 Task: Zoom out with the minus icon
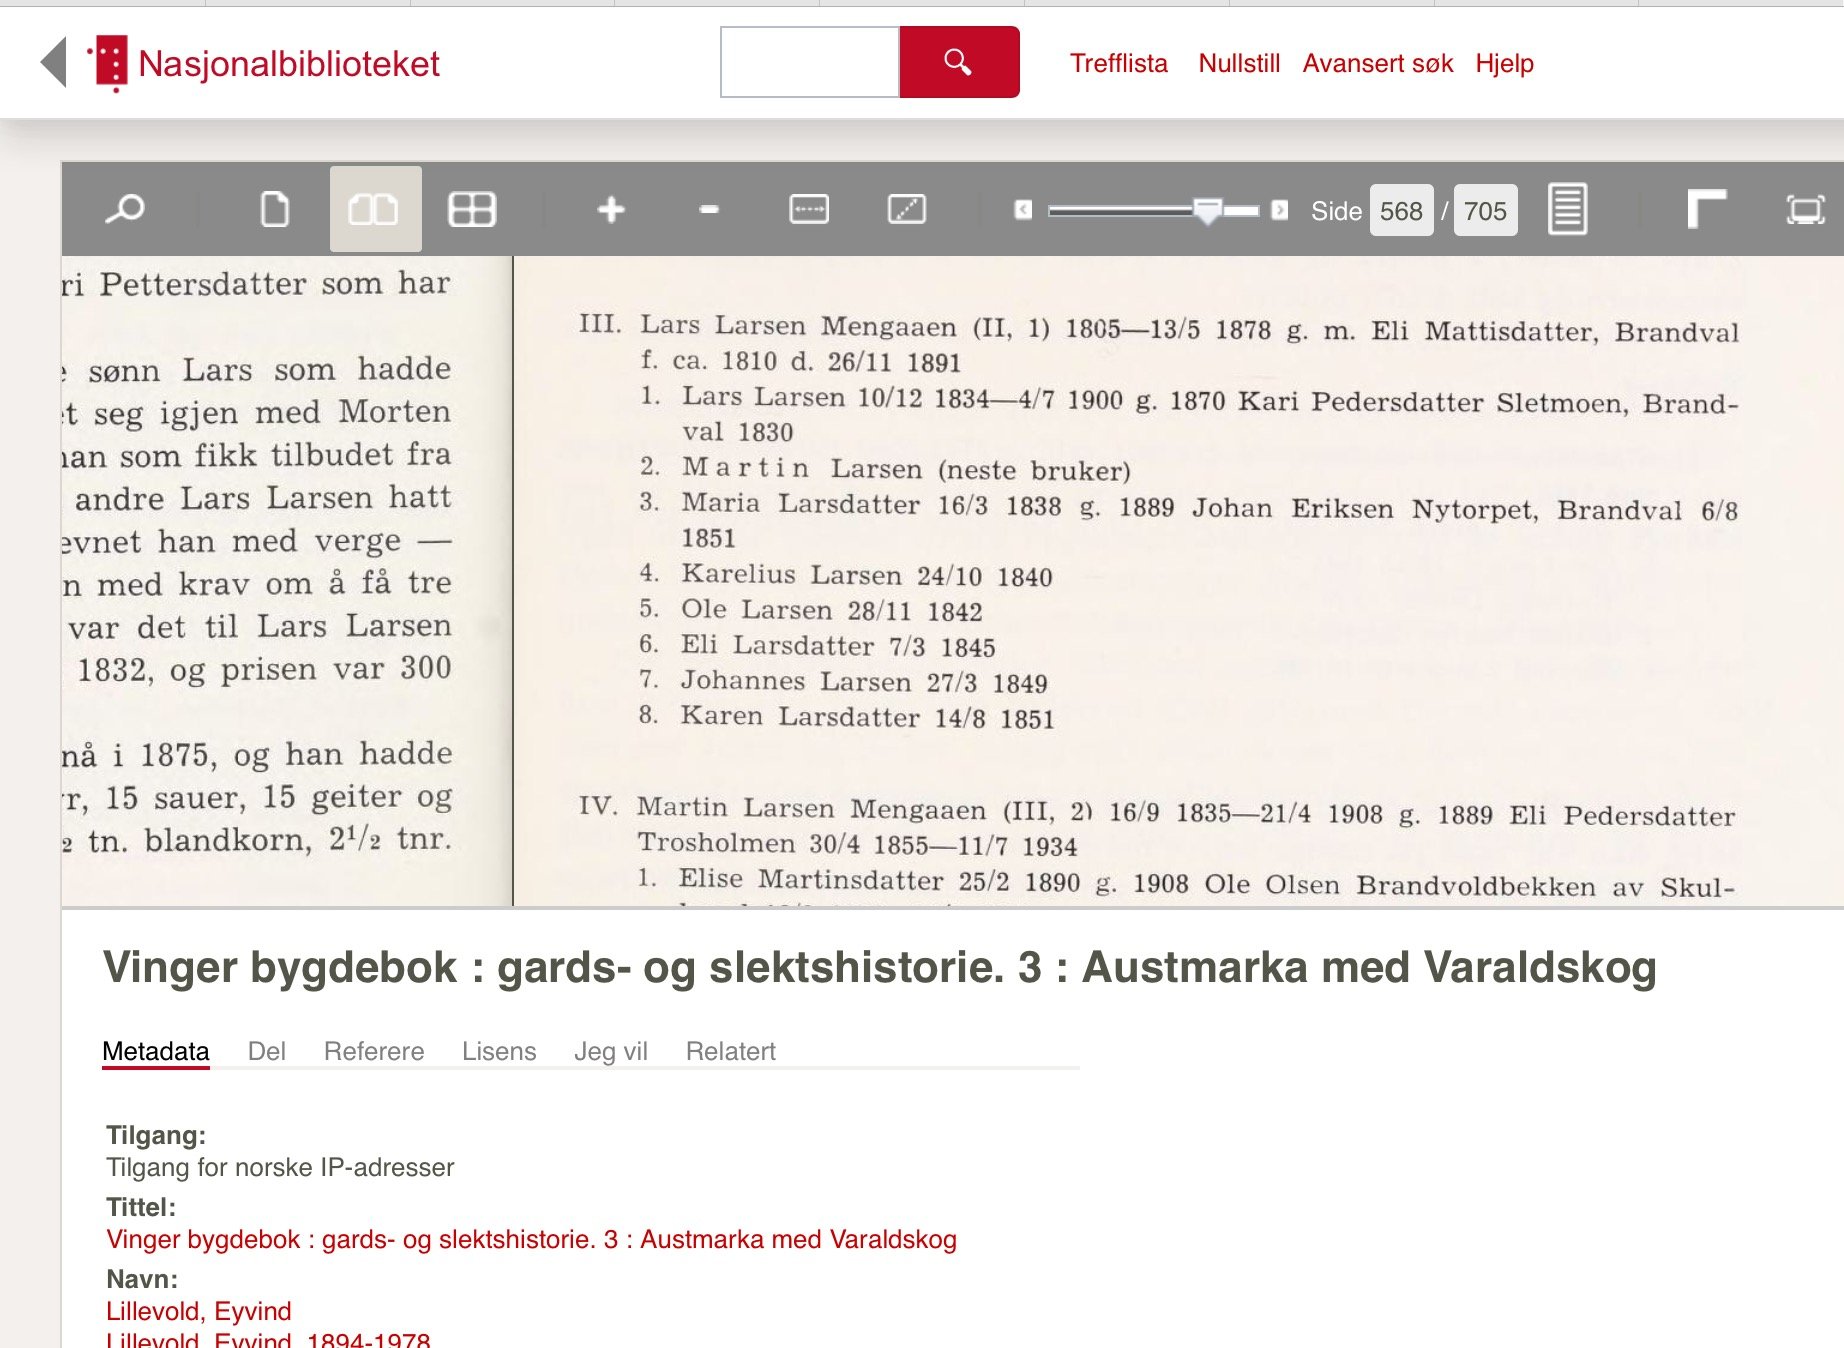click(709, 210)
